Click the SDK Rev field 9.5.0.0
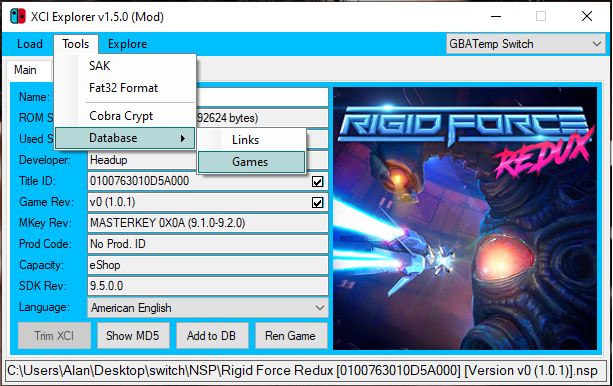613x386 pixels. (208, 286)
